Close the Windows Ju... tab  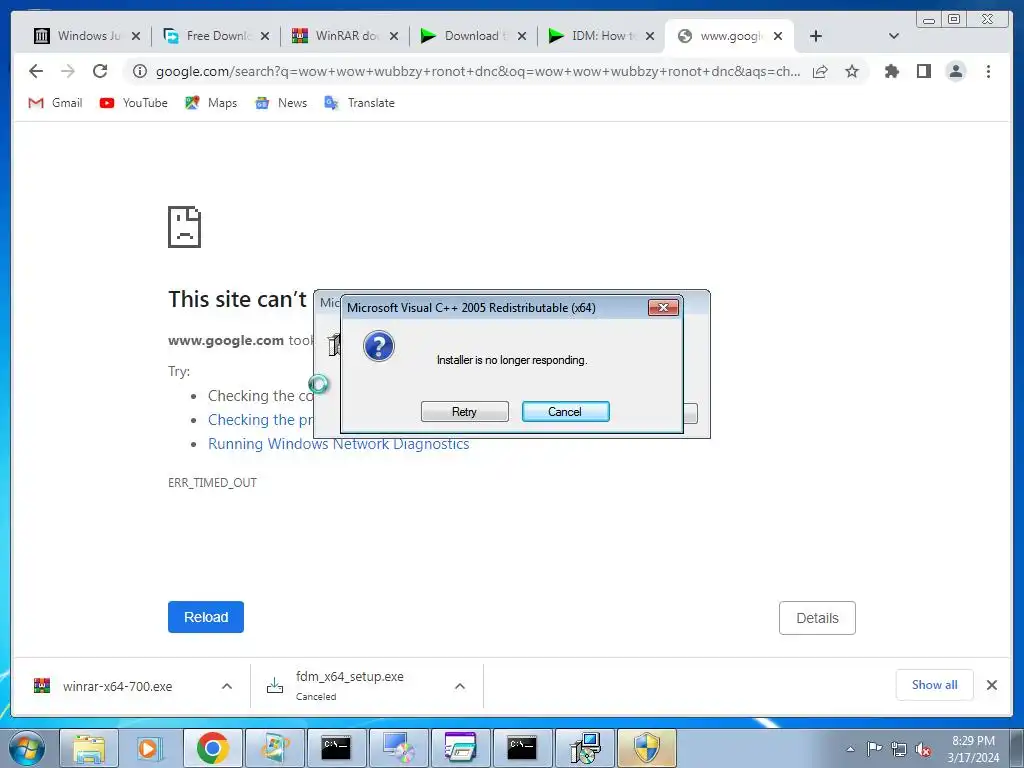pos(136,36)
